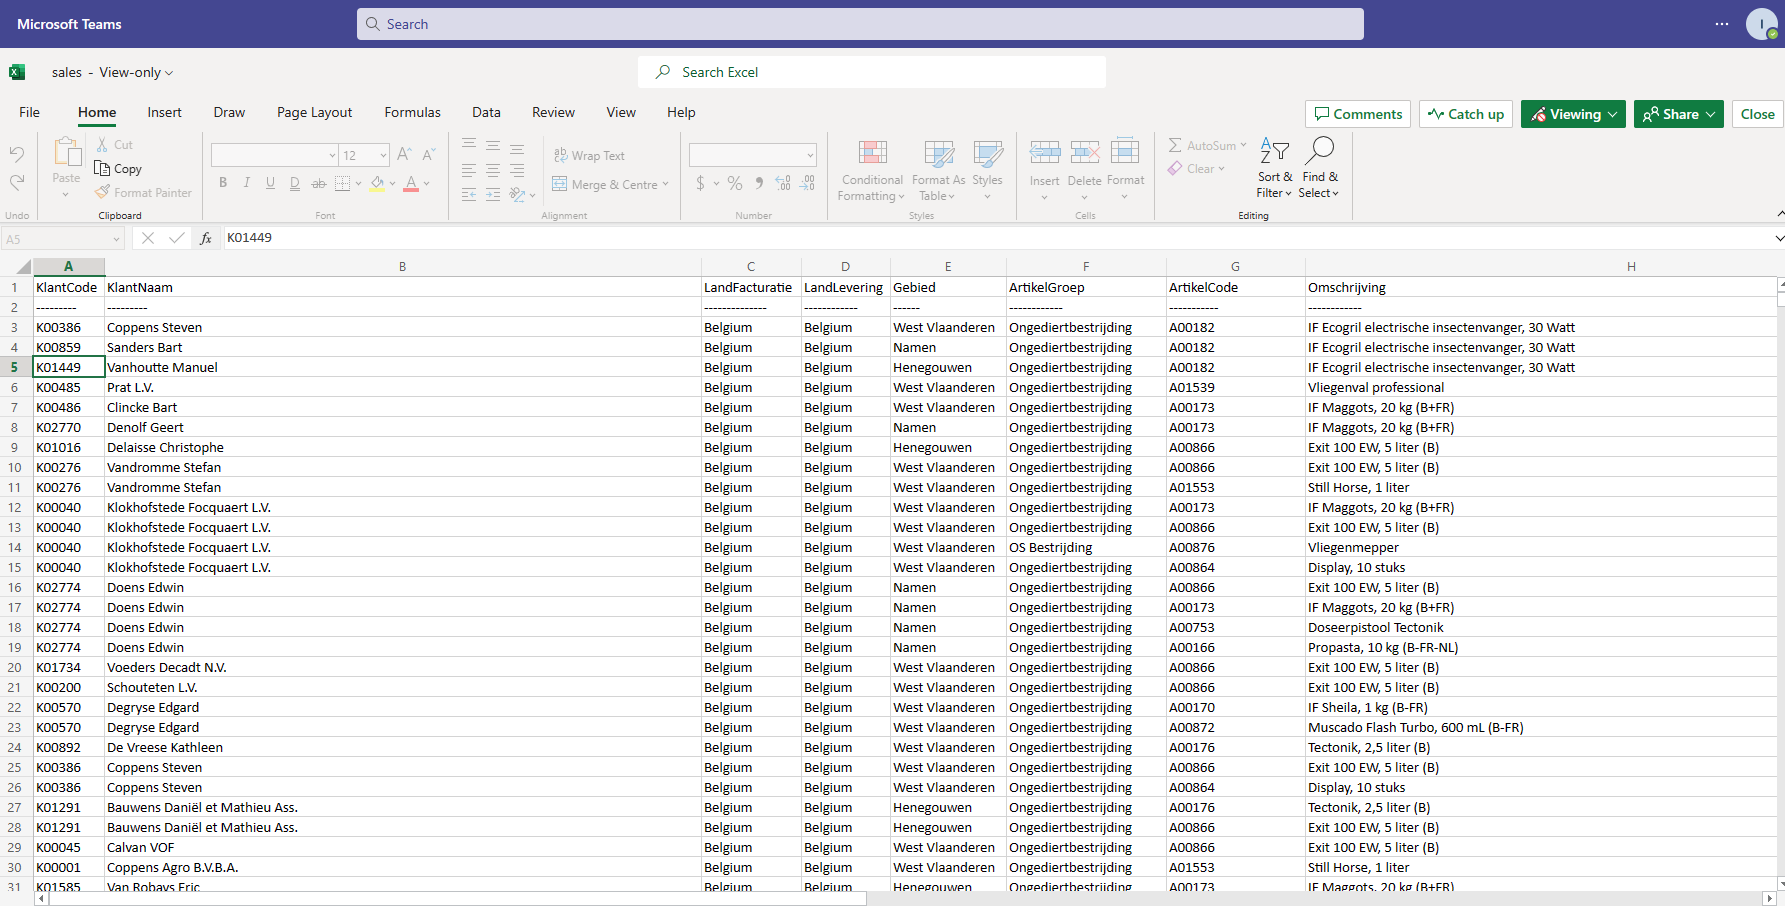The height and width of the screenshot is (906, 1785).
Task: Click the Increase Font Size icon
Action: click(404, 155)
